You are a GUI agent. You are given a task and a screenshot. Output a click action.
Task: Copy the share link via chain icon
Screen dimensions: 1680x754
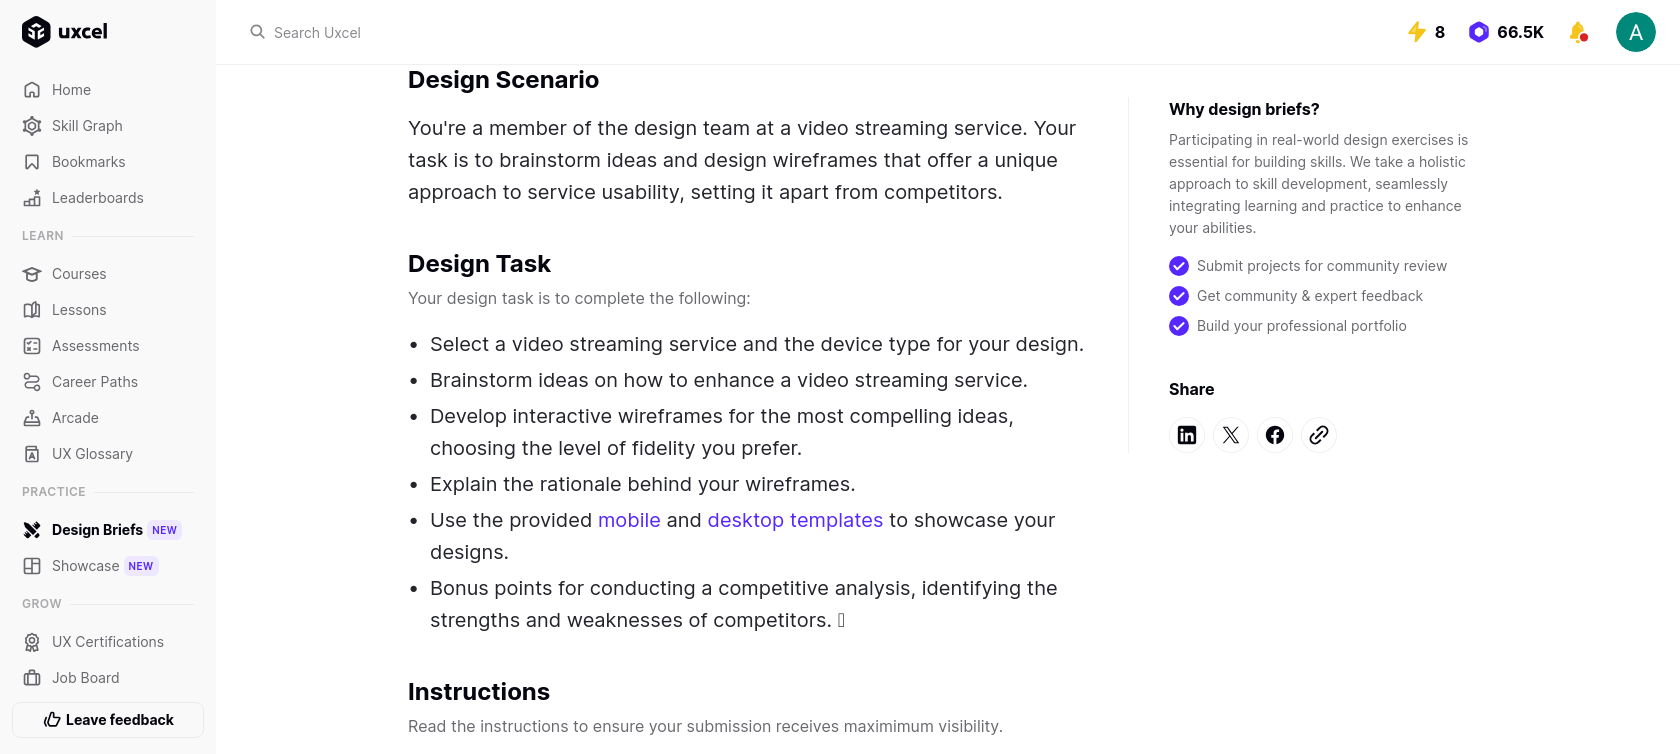pos(1319,435)
